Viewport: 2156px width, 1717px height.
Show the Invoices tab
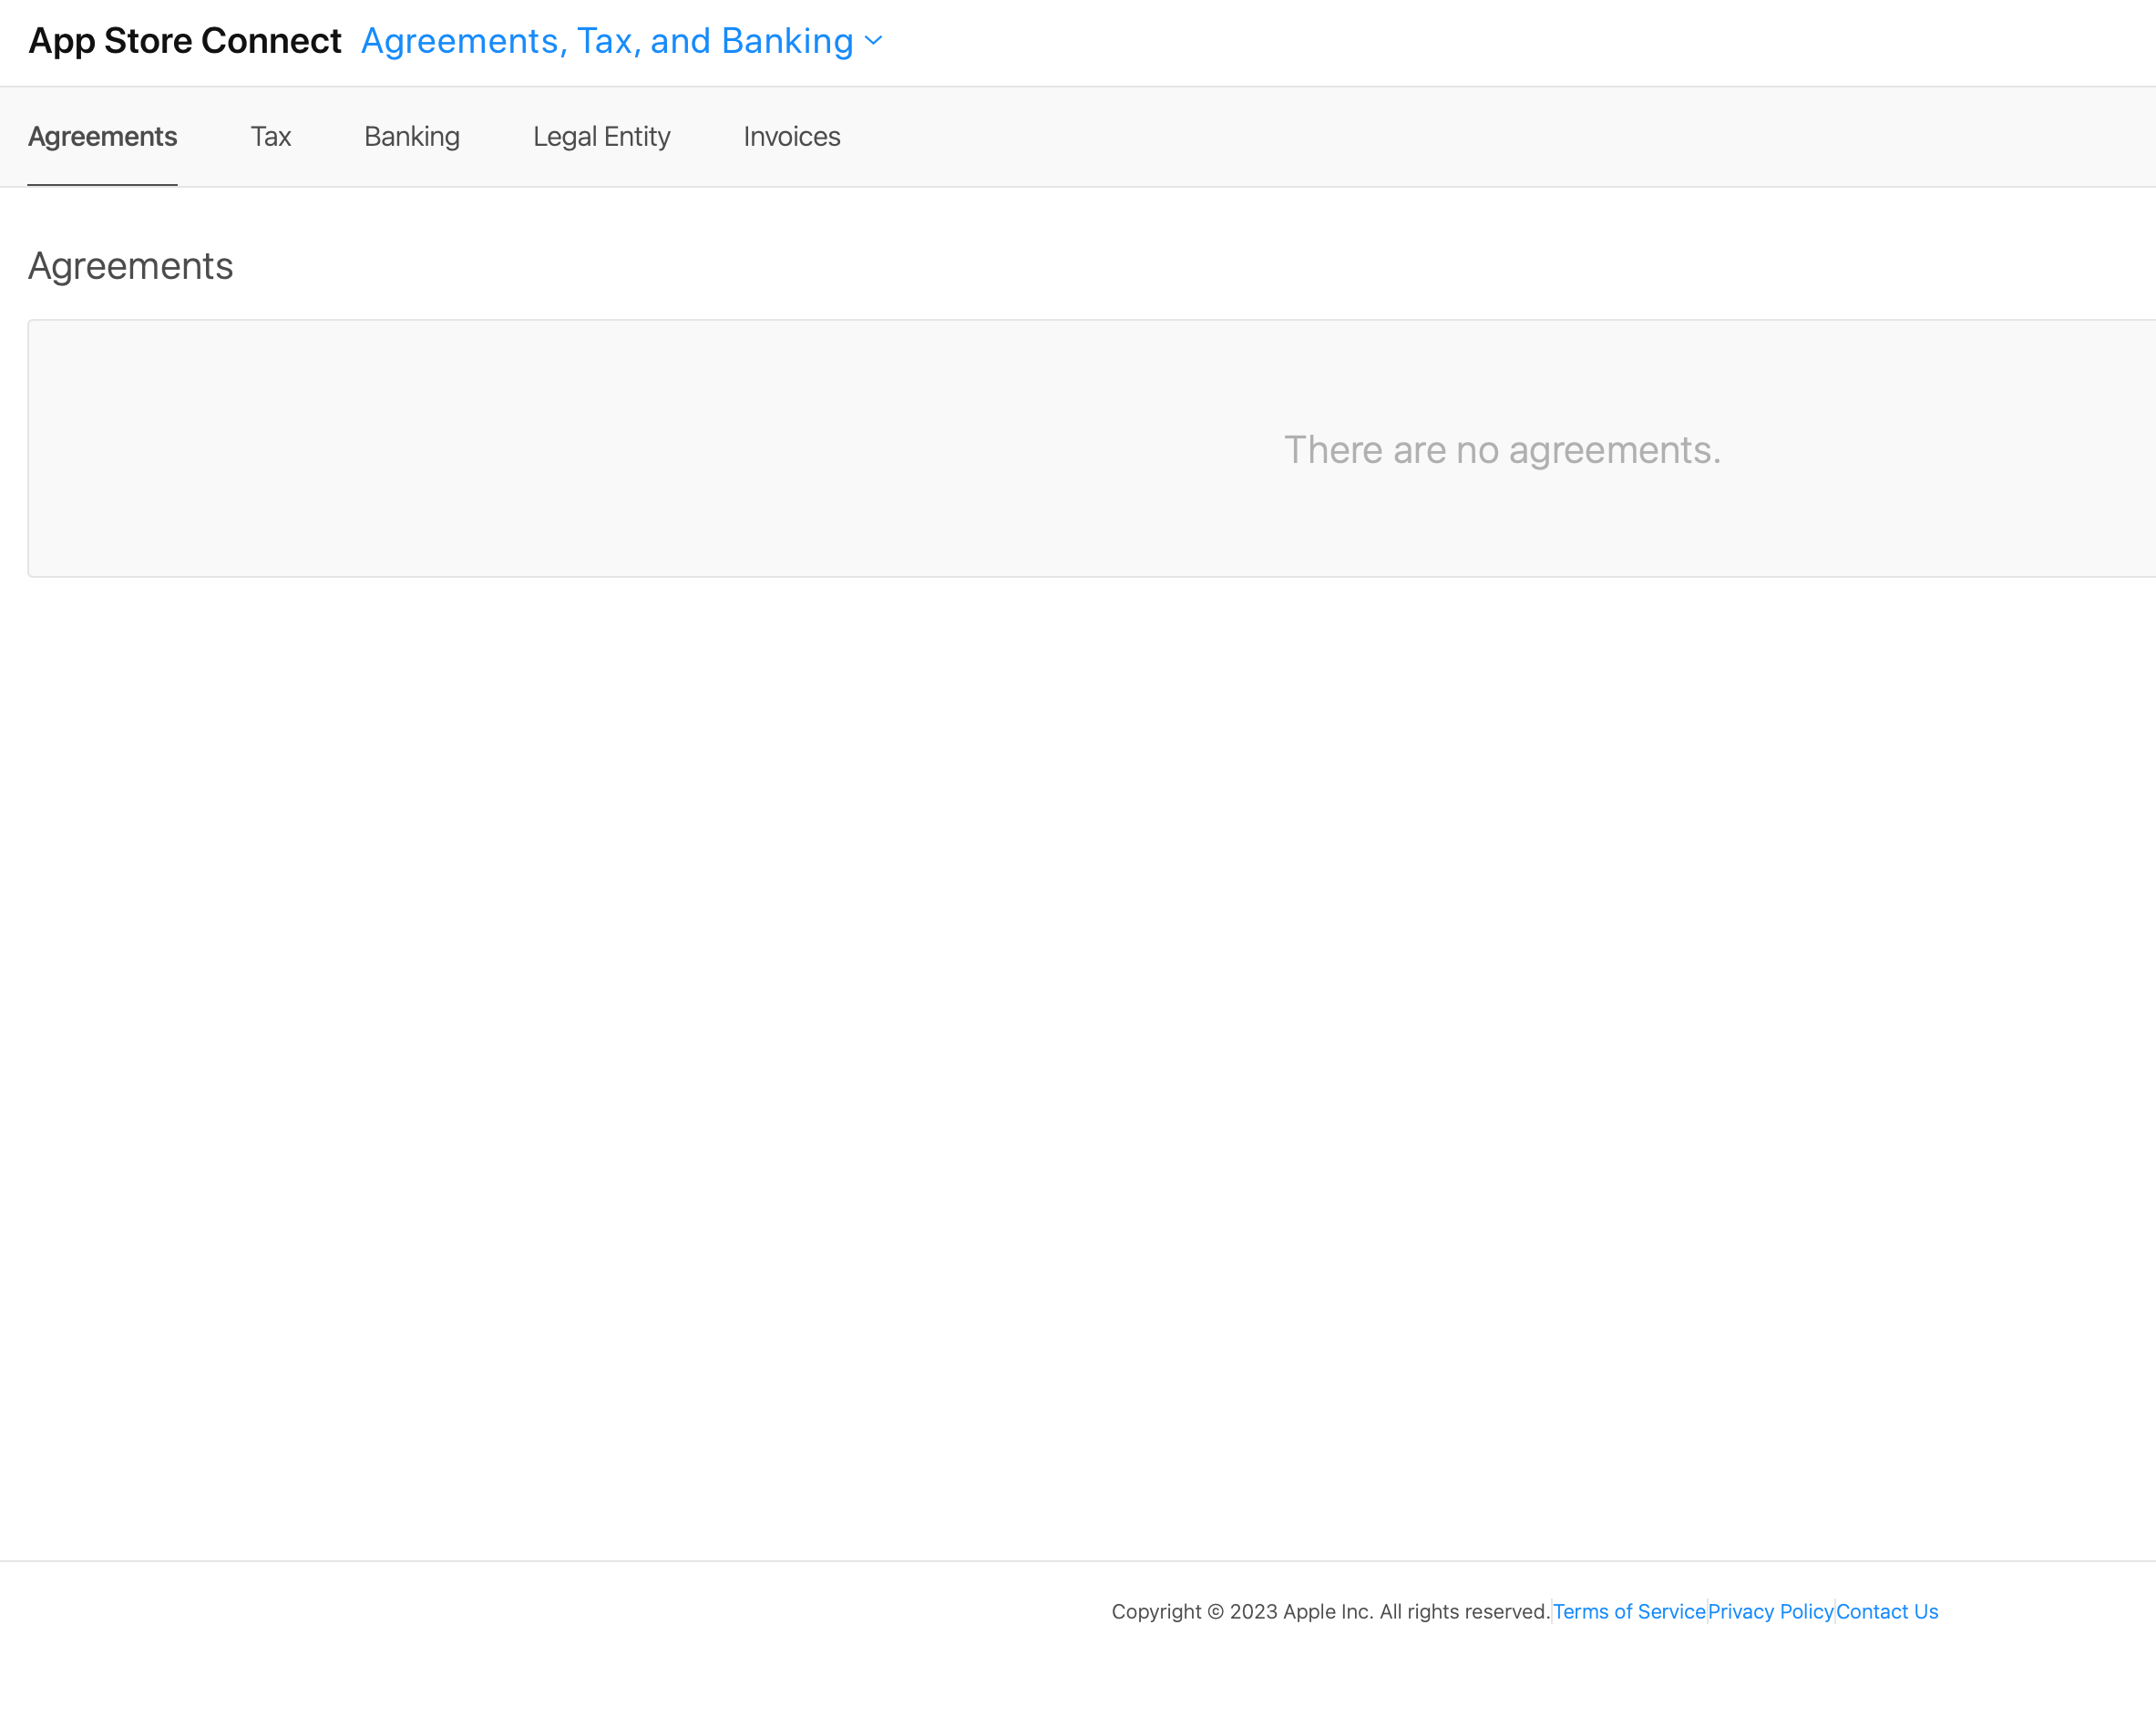pos(791,136)
